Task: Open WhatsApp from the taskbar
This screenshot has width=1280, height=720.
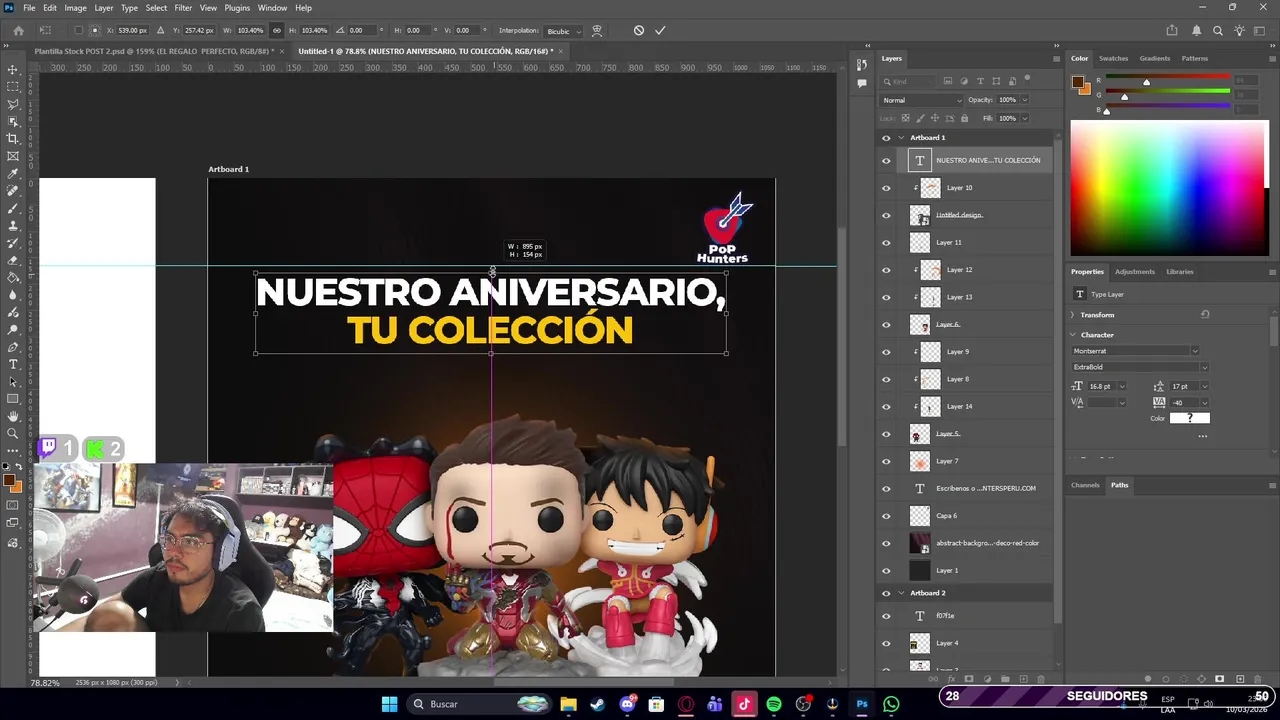Action: [891, 704]
